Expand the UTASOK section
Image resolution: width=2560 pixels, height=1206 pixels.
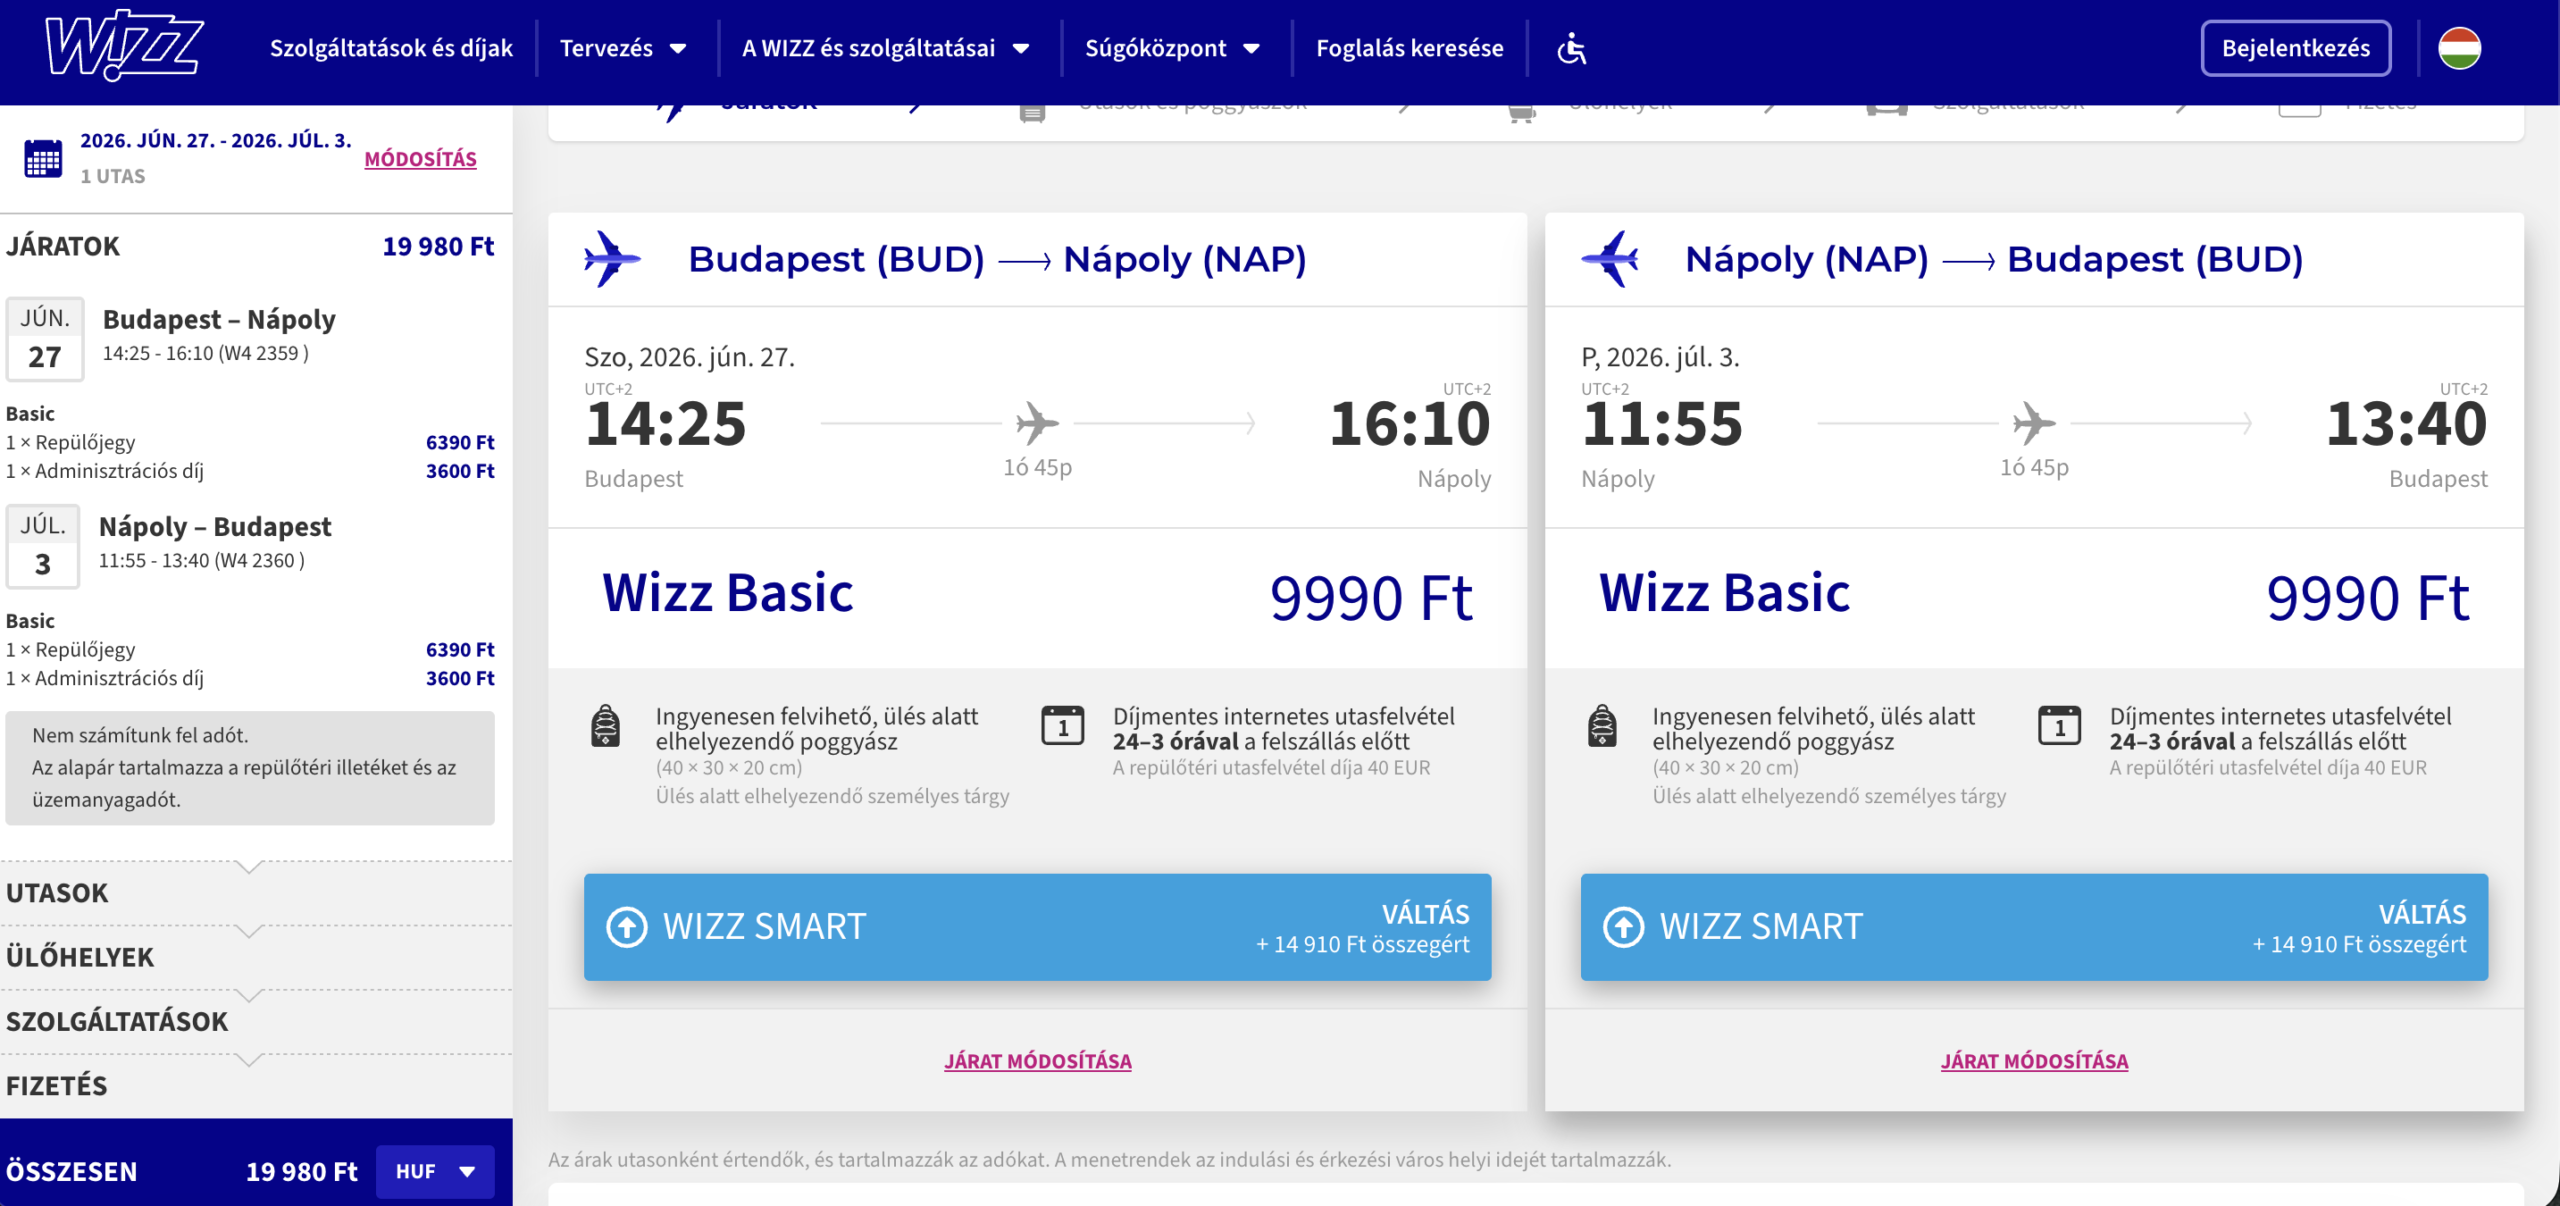[57, 893]
